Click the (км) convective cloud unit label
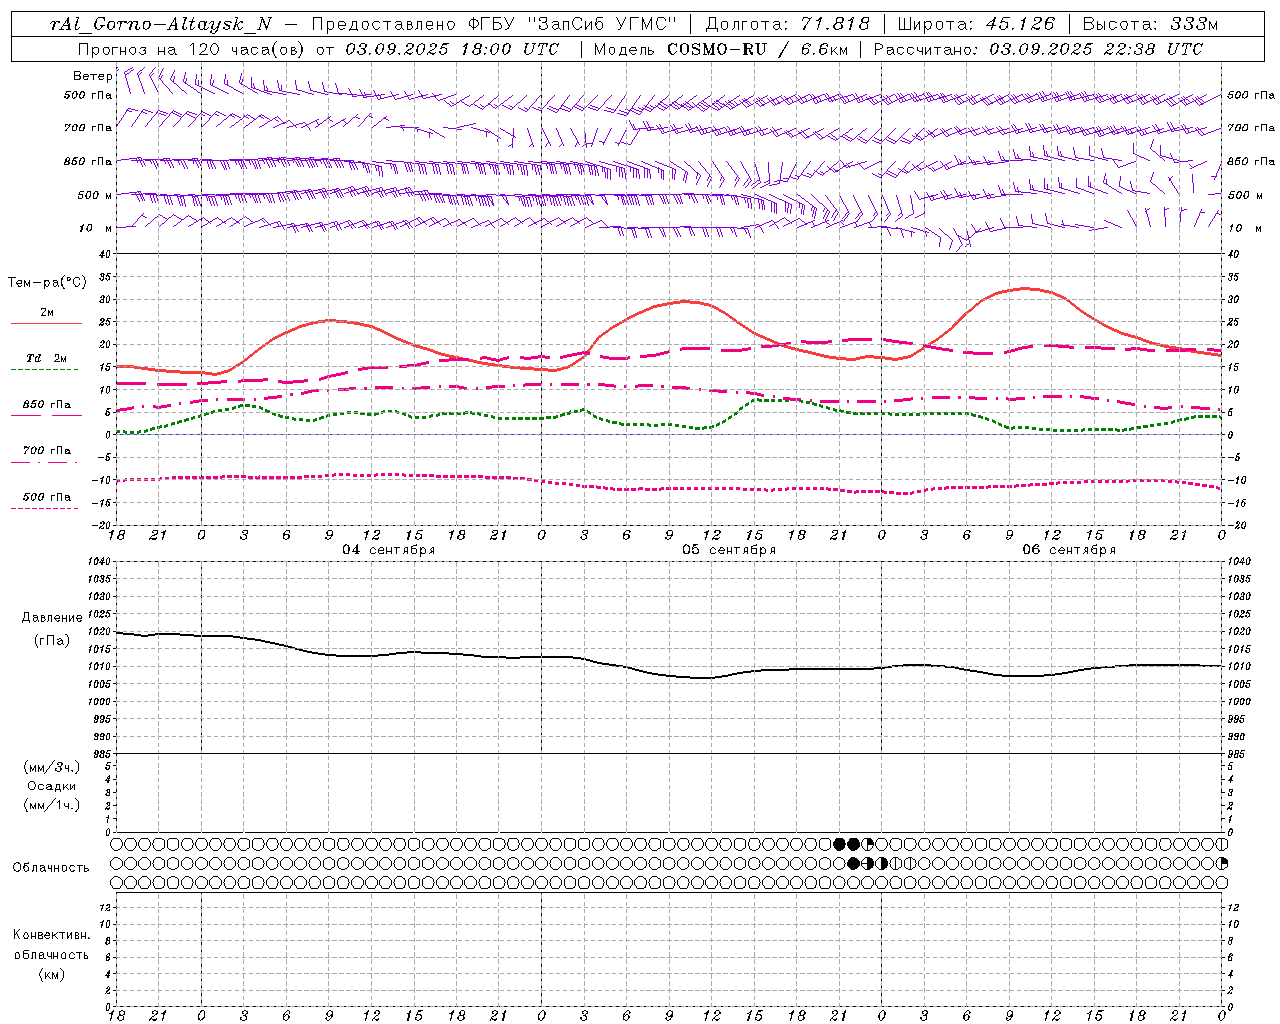 (x=51, y=974)
